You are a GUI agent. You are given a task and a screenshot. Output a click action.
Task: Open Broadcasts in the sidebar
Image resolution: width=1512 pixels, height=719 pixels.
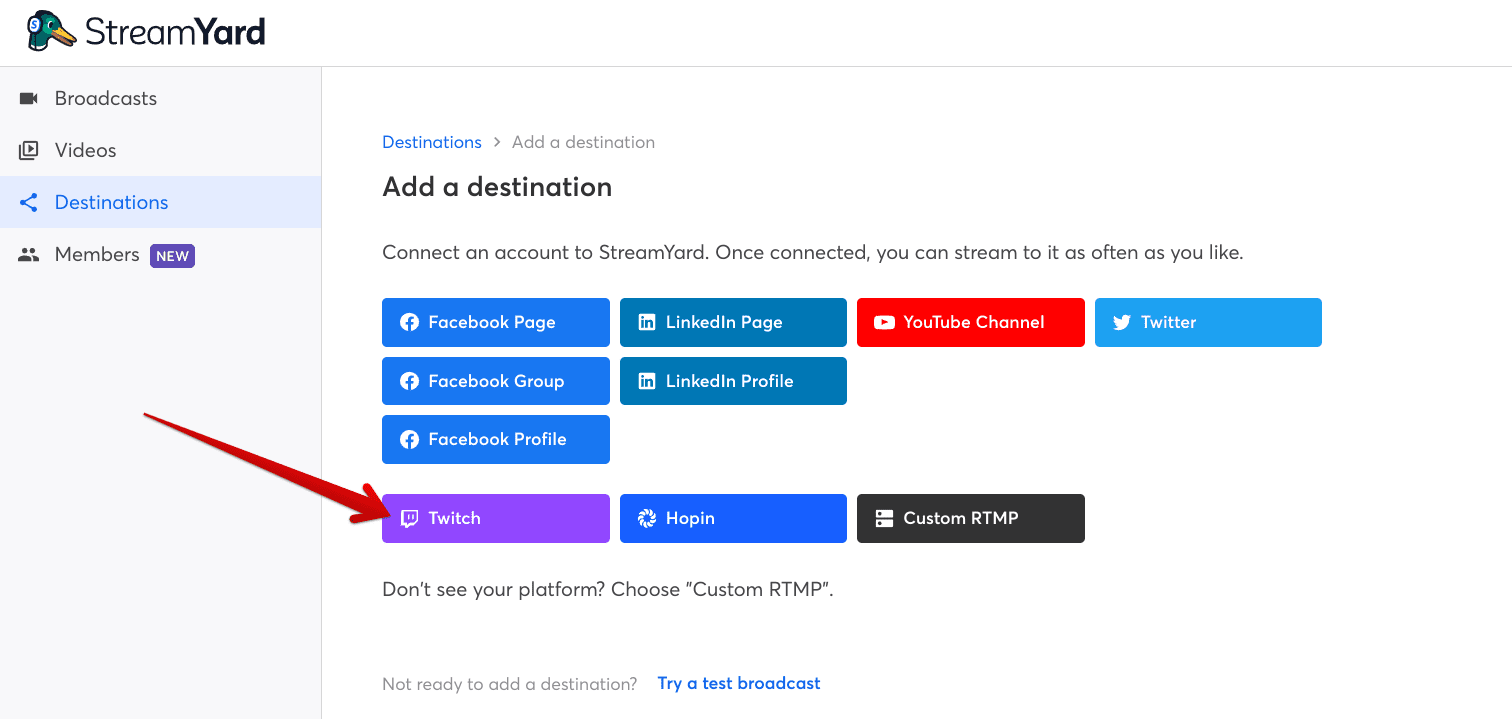point(160,98)
